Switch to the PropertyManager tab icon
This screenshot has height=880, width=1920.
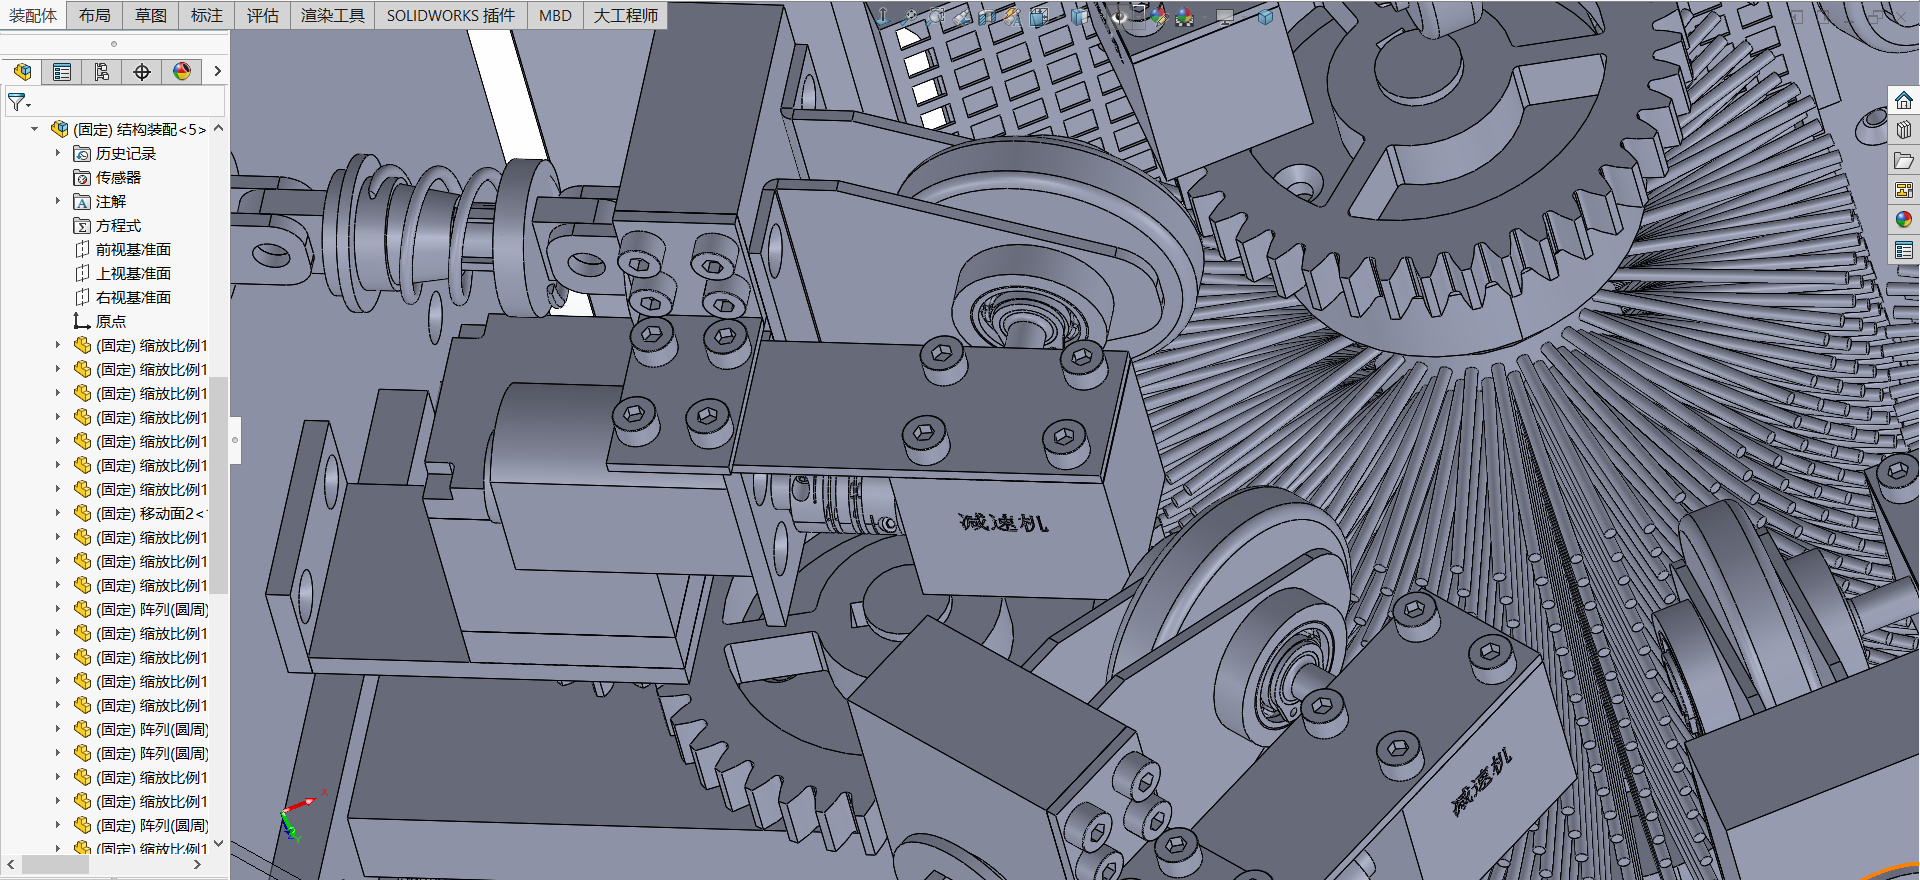click(62, 71)
